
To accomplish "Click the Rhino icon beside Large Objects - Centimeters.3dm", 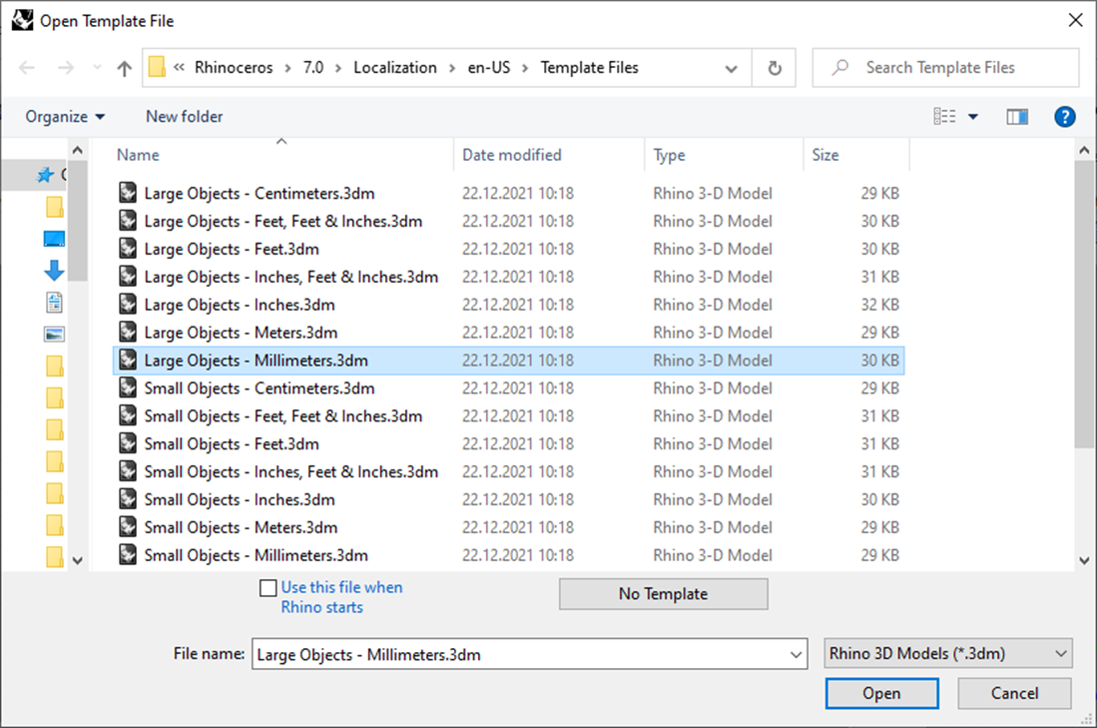I will (127, 192).
